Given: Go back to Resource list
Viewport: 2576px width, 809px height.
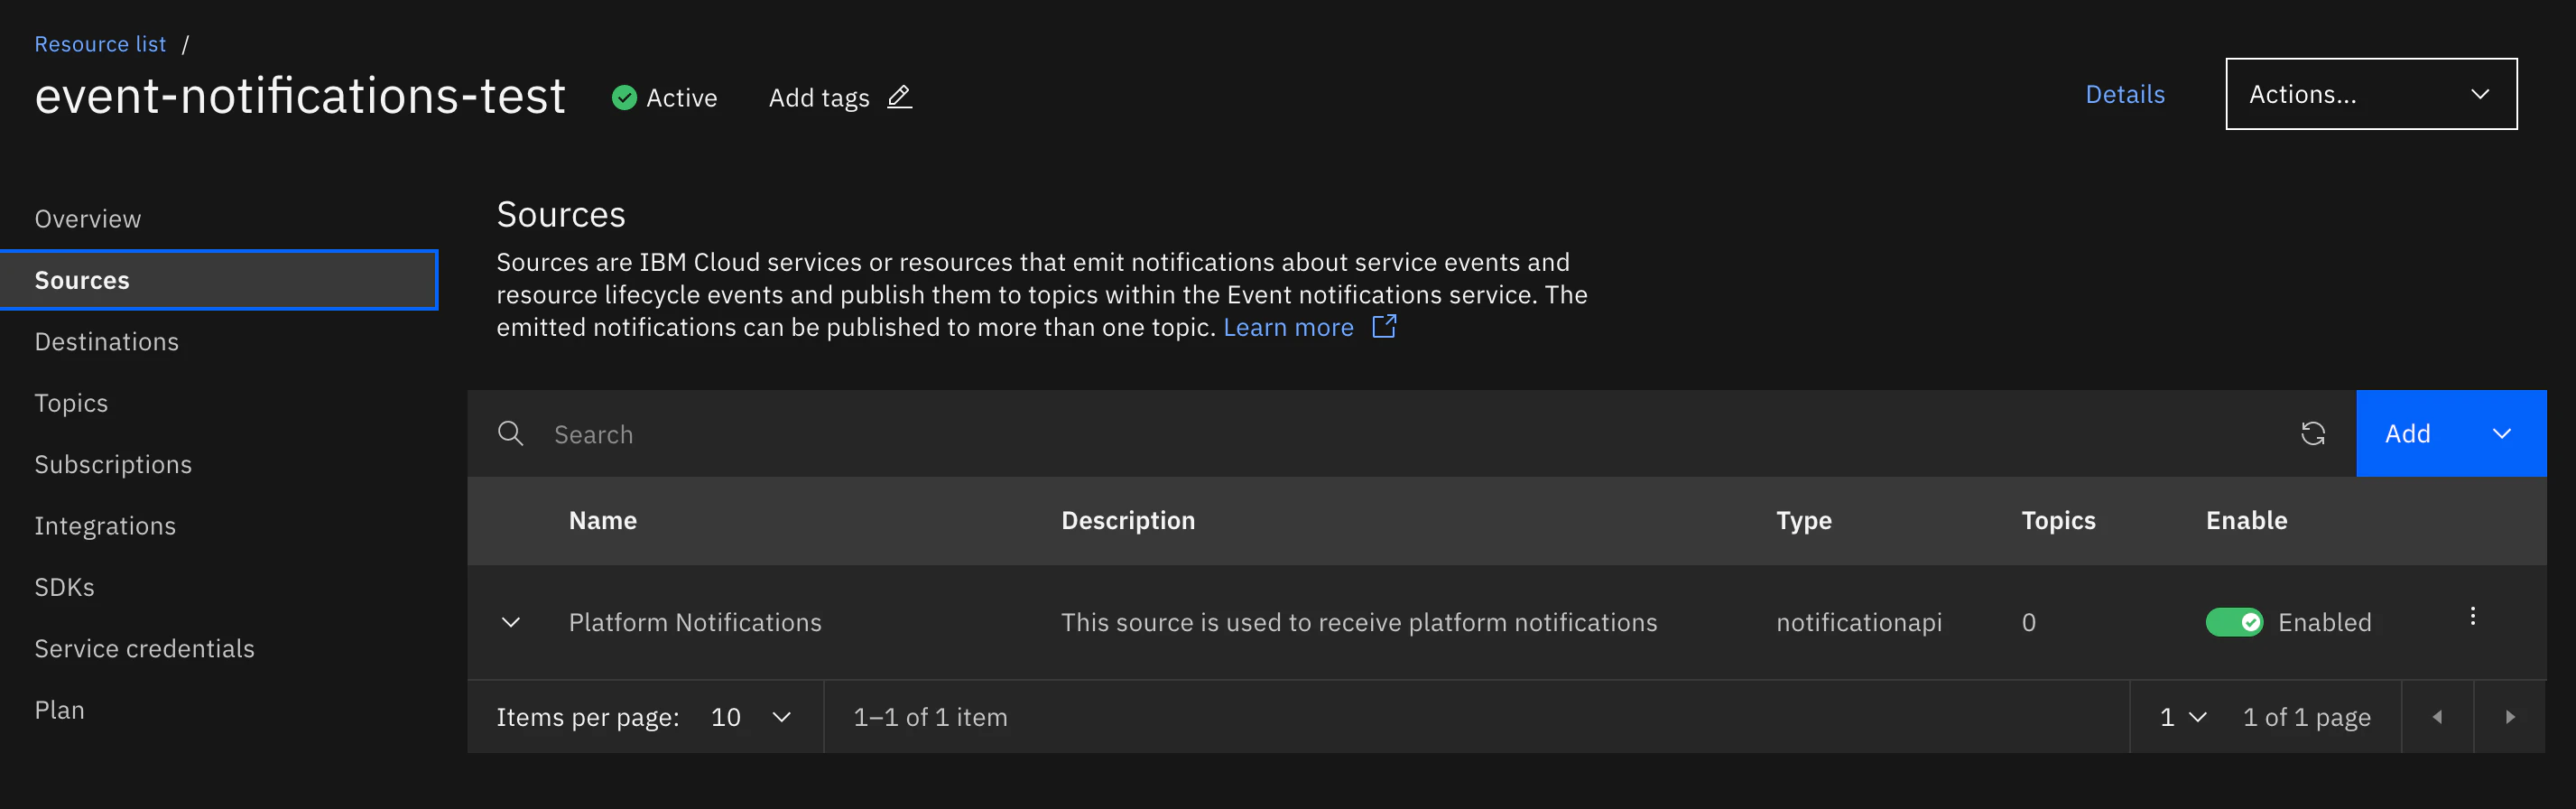Looking at the screenshot, I should tap(100, 44).
